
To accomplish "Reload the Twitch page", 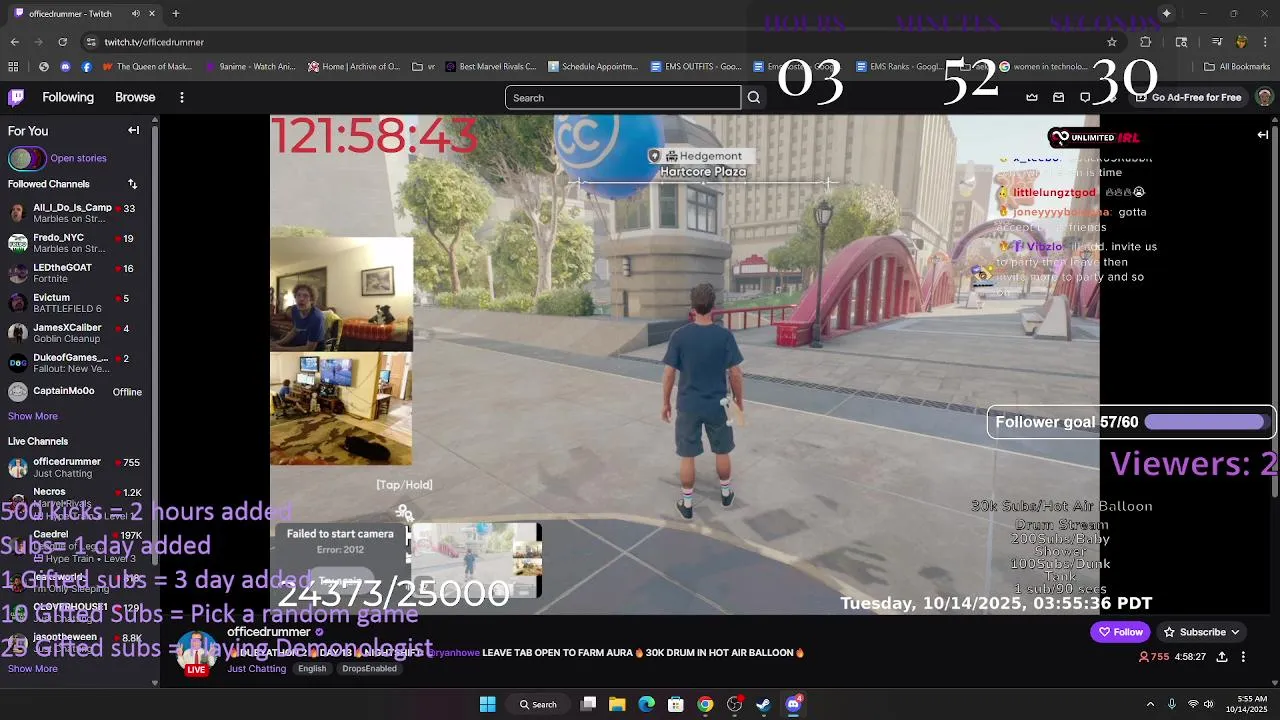I will (x=62, y=42).
